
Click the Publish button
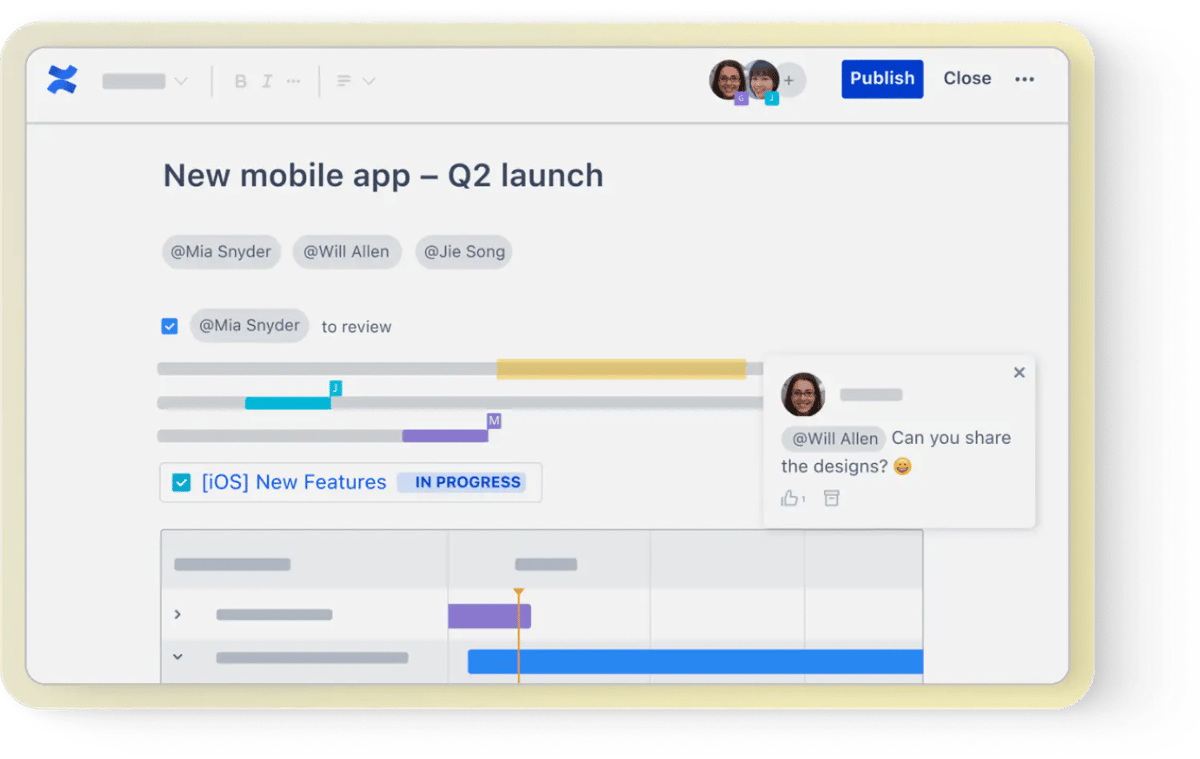coord(882,78)
